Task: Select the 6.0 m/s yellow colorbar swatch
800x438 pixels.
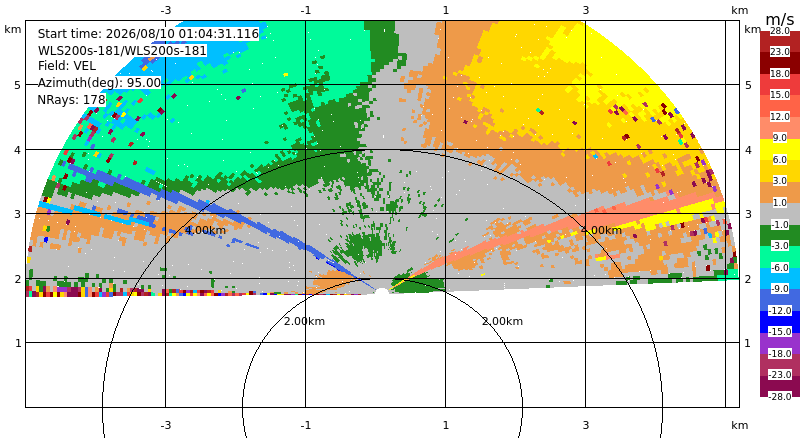Action: 780,149
